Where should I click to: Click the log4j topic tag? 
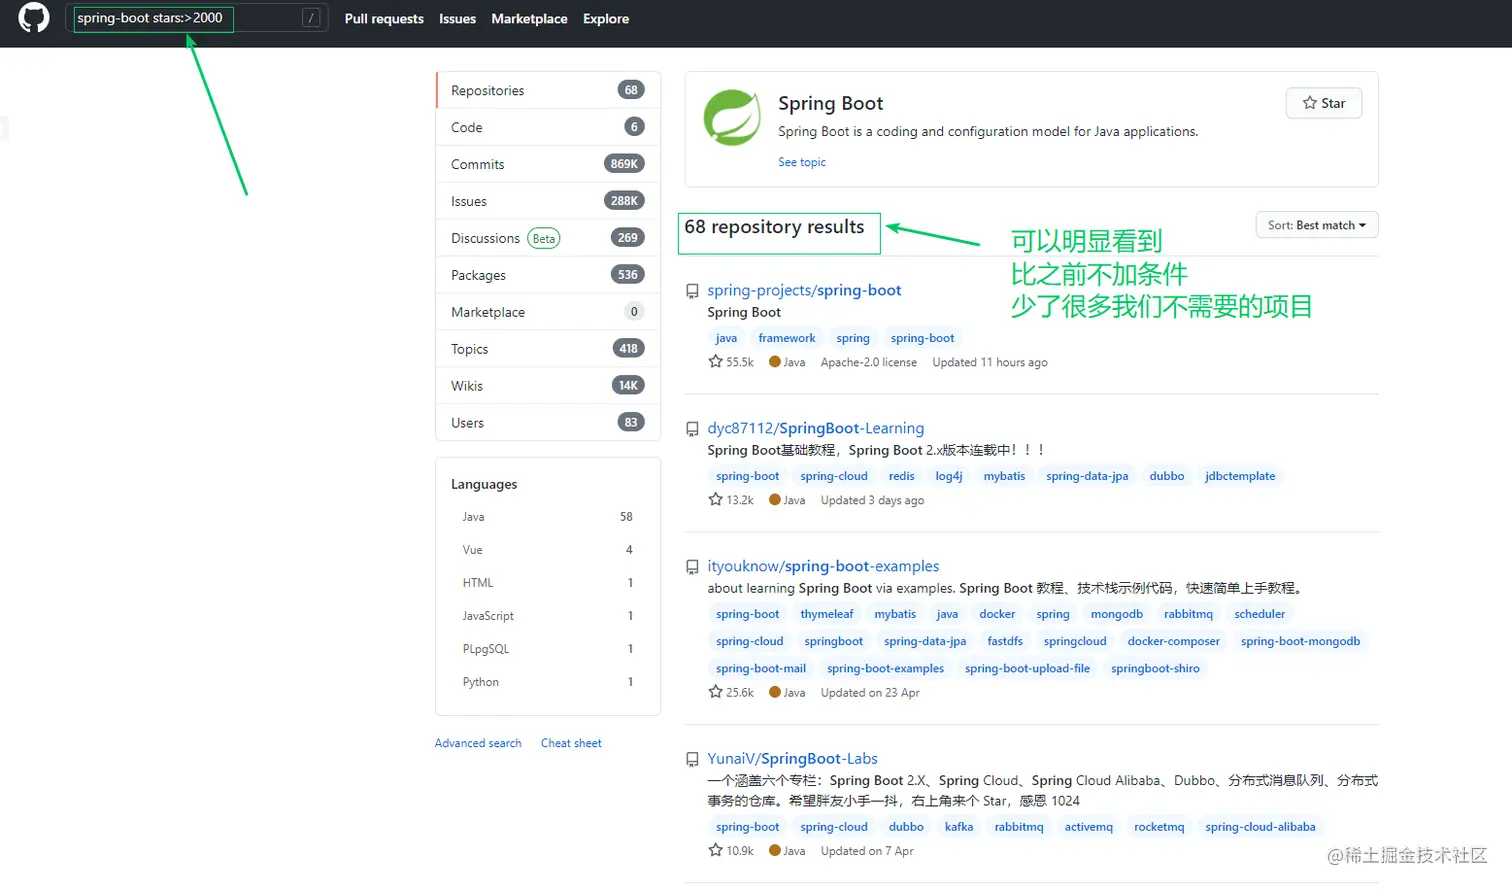[949, 476]
